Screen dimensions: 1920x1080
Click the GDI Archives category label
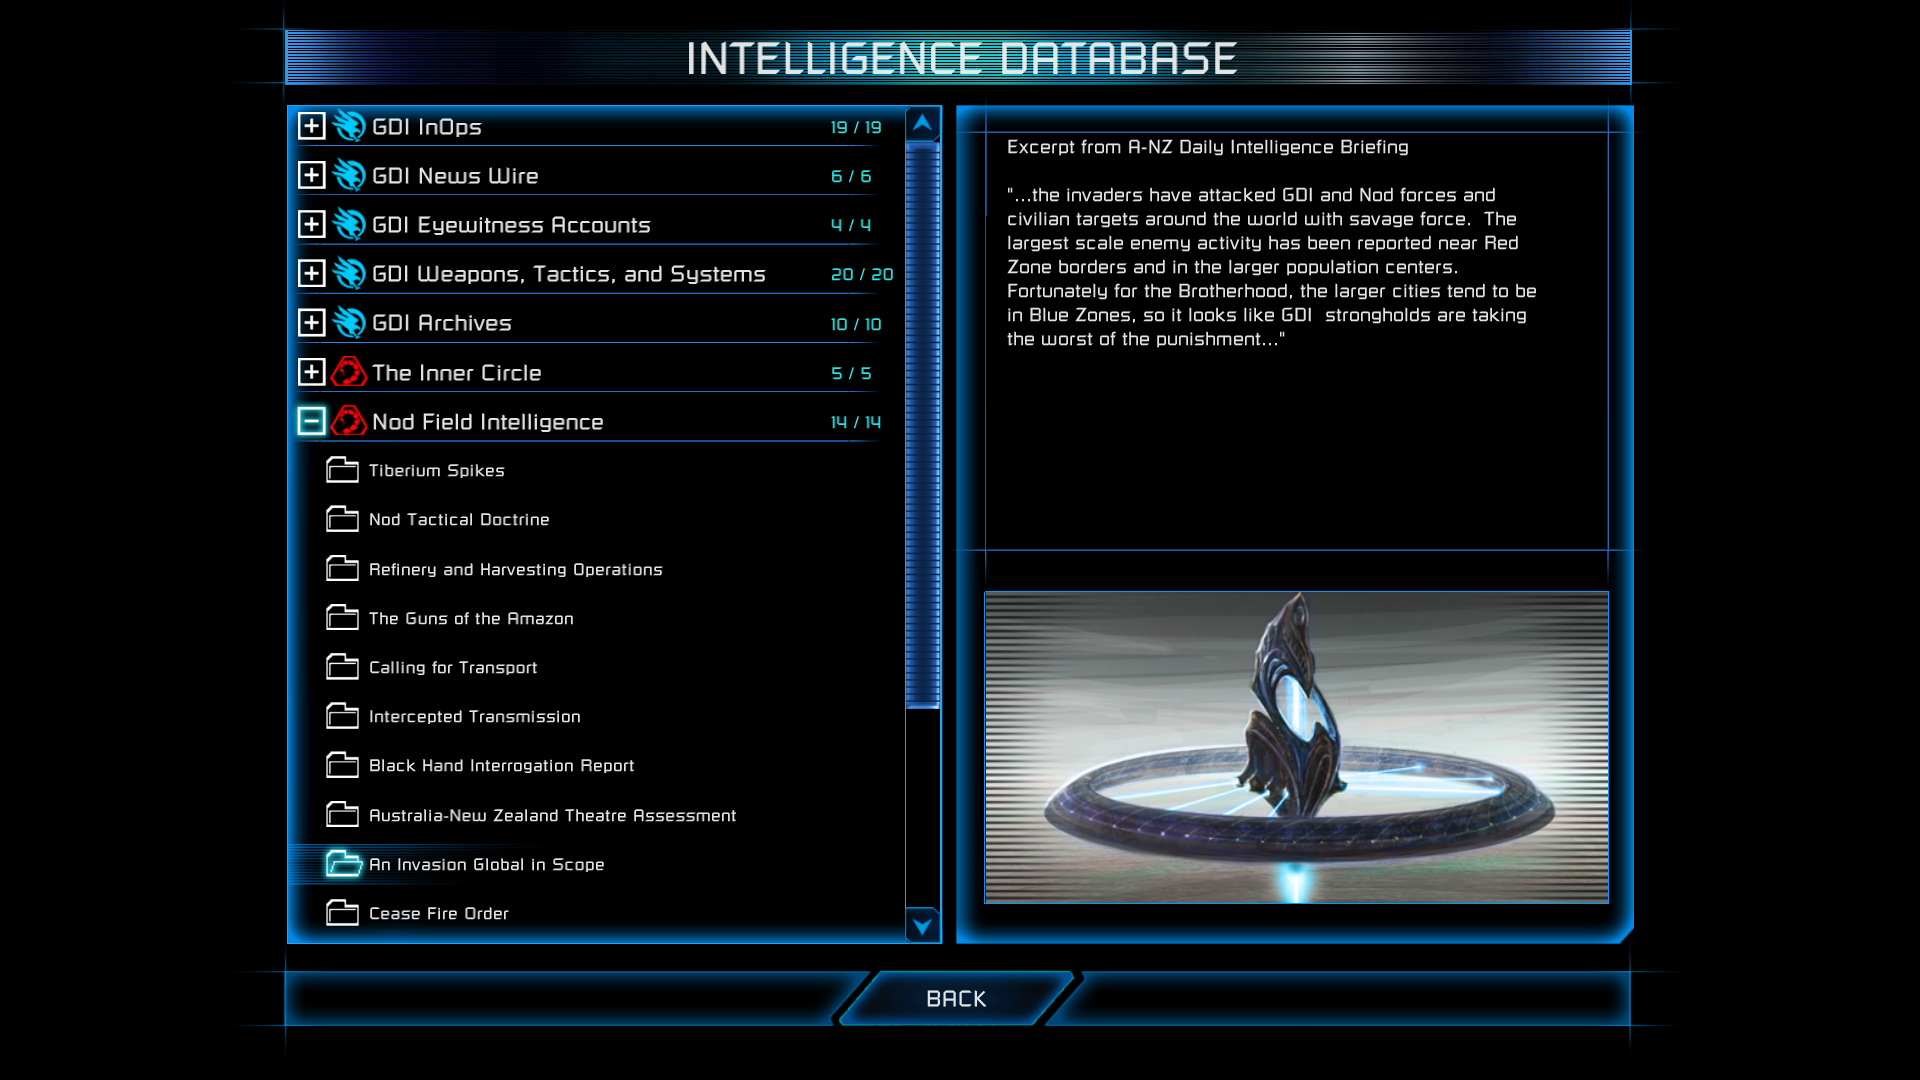tap(442, 323)
